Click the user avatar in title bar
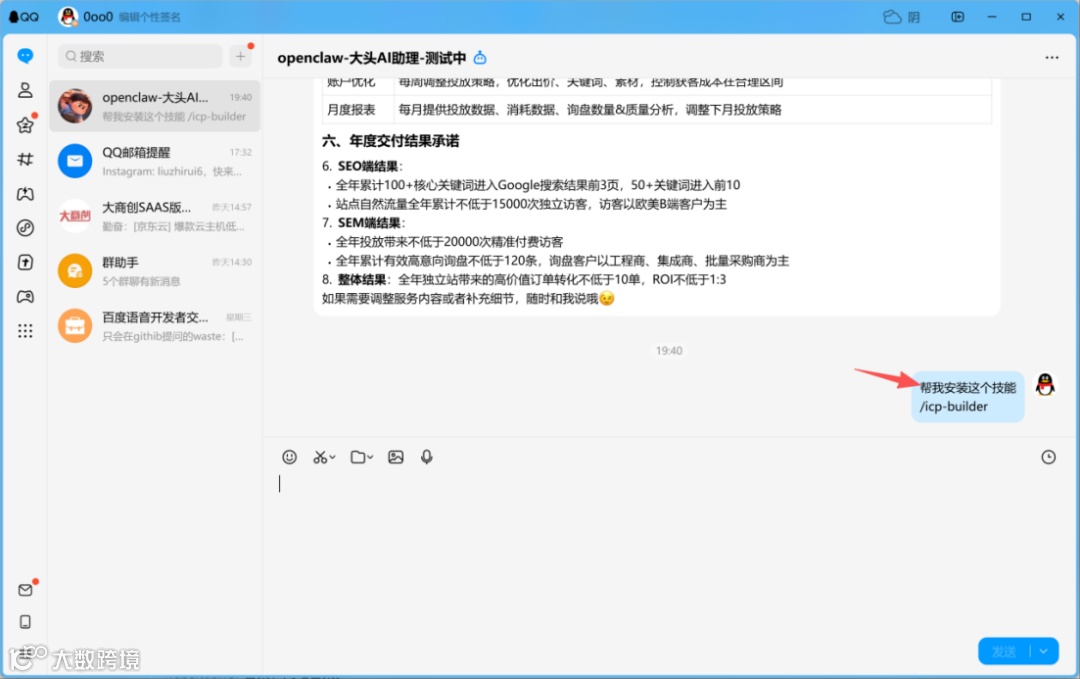Image resolution: width=1080 pixels, height=679 pixels. pyautogui.click(x=68, y=17)
